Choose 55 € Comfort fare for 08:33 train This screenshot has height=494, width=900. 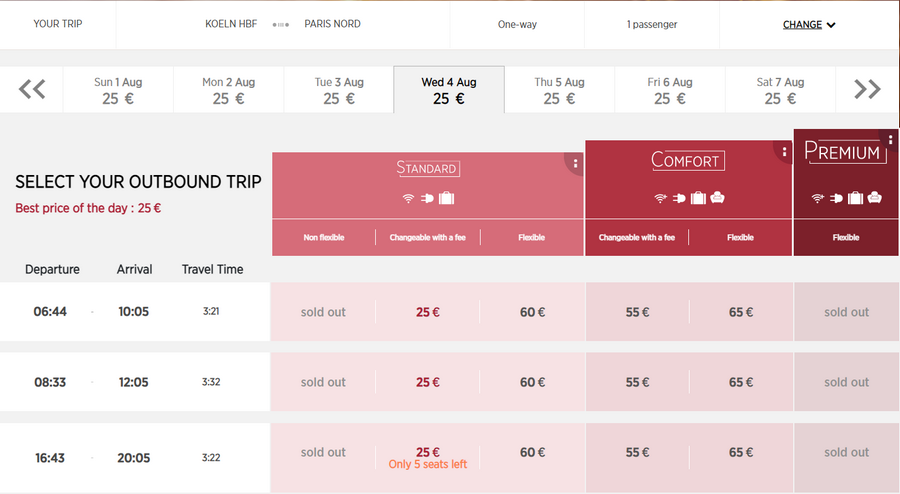[x=637, y=382]
